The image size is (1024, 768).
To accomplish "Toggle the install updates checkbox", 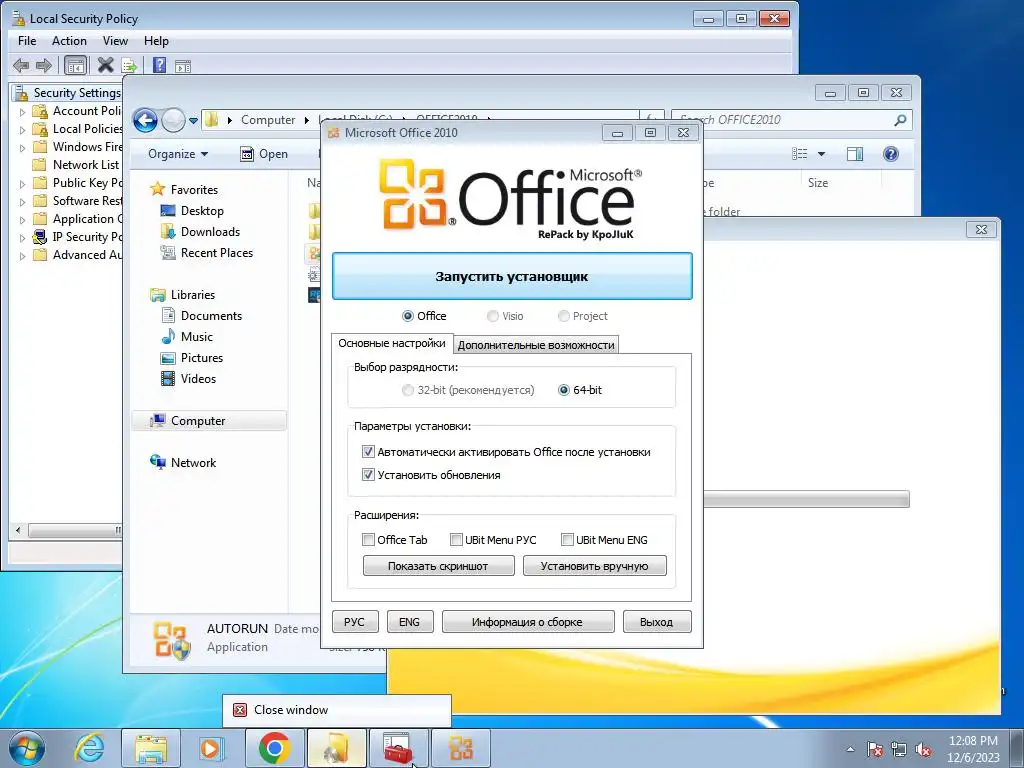I will point(368,475).
